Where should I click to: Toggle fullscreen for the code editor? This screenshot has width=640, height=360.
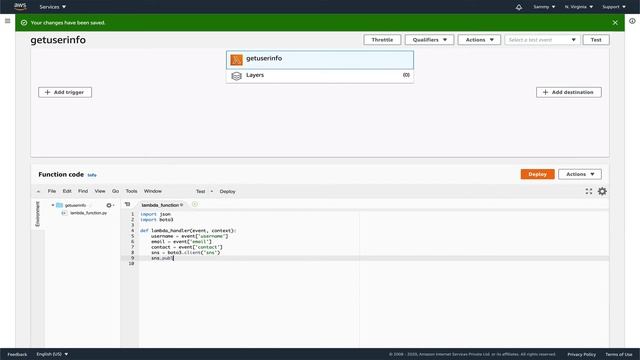[x=589, y=191]
